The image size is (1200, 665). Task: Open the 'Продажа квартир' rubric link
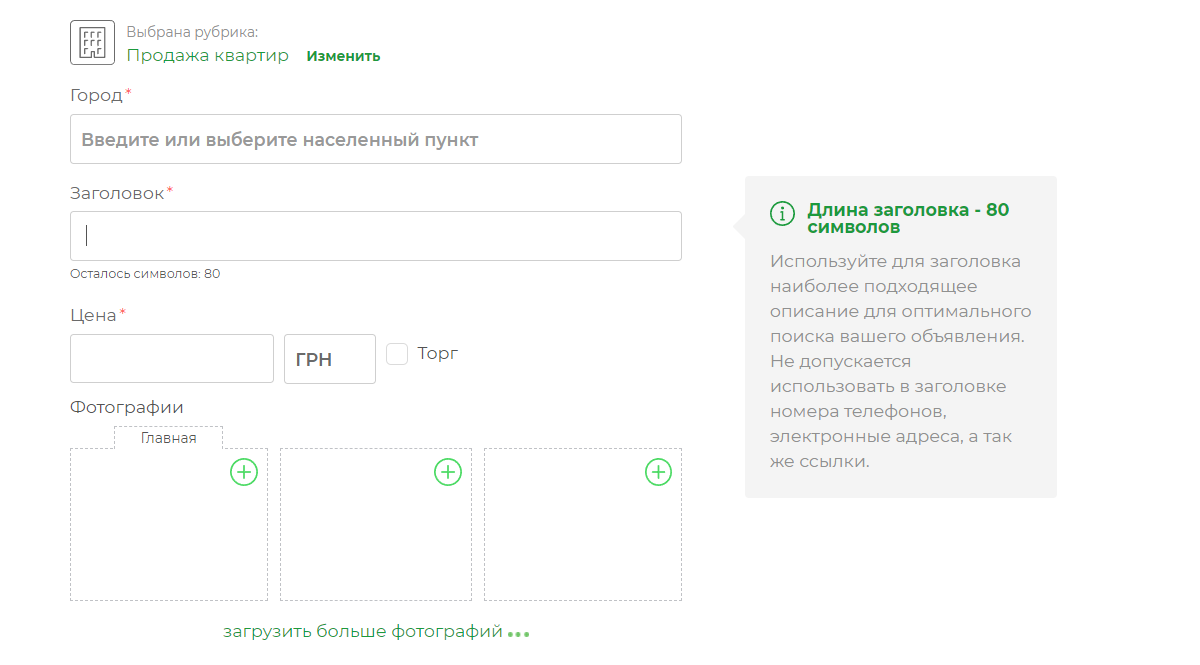(x=207, y=56)
